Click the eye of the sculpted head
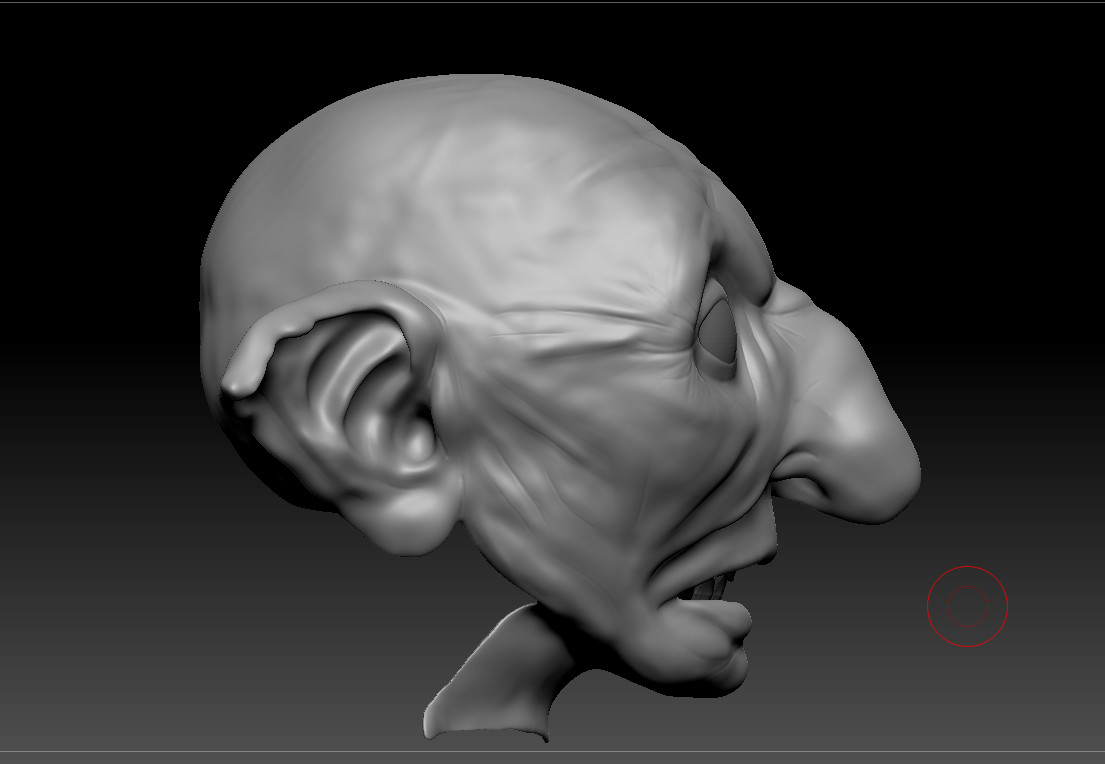 (718, 332)
